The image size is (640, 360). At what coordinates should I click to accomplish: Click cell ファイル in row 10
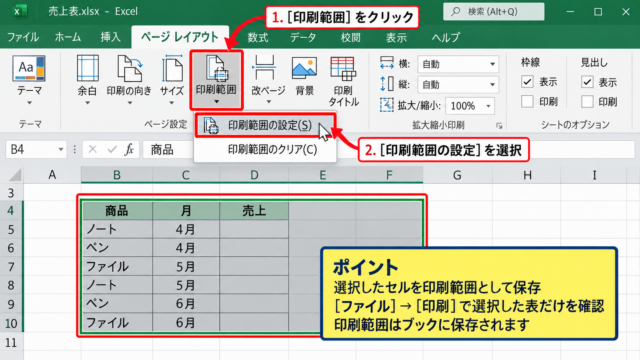[x=117, y=323]
